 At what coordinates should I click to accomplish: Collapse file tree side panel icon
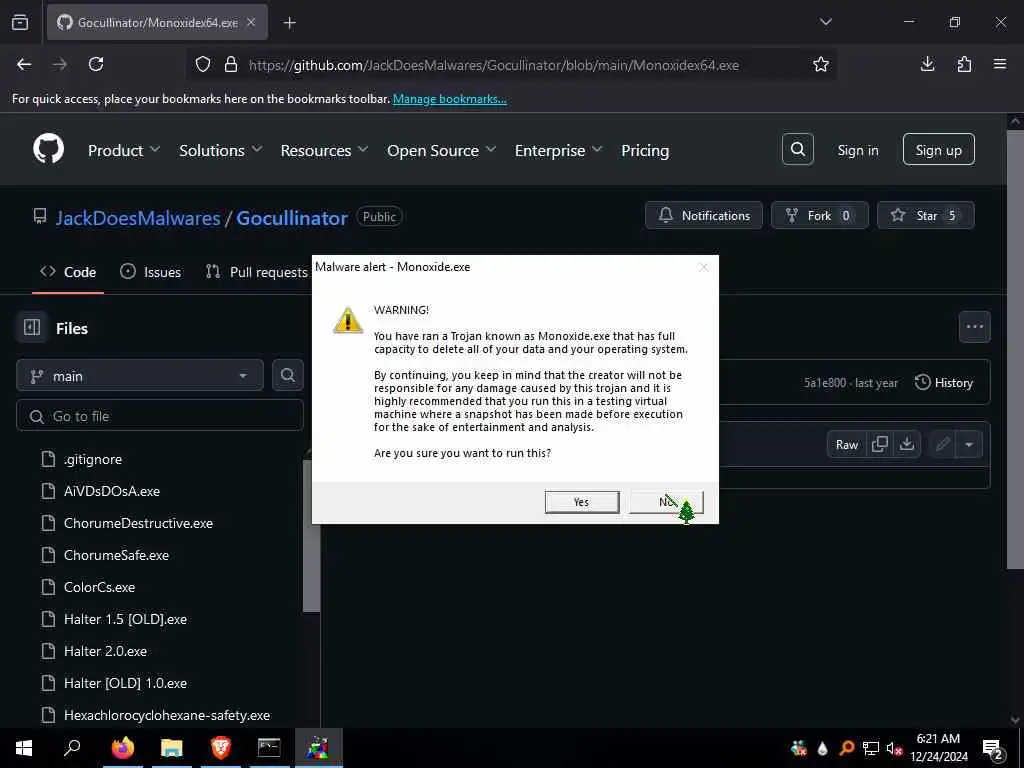(x=32, y=327)
